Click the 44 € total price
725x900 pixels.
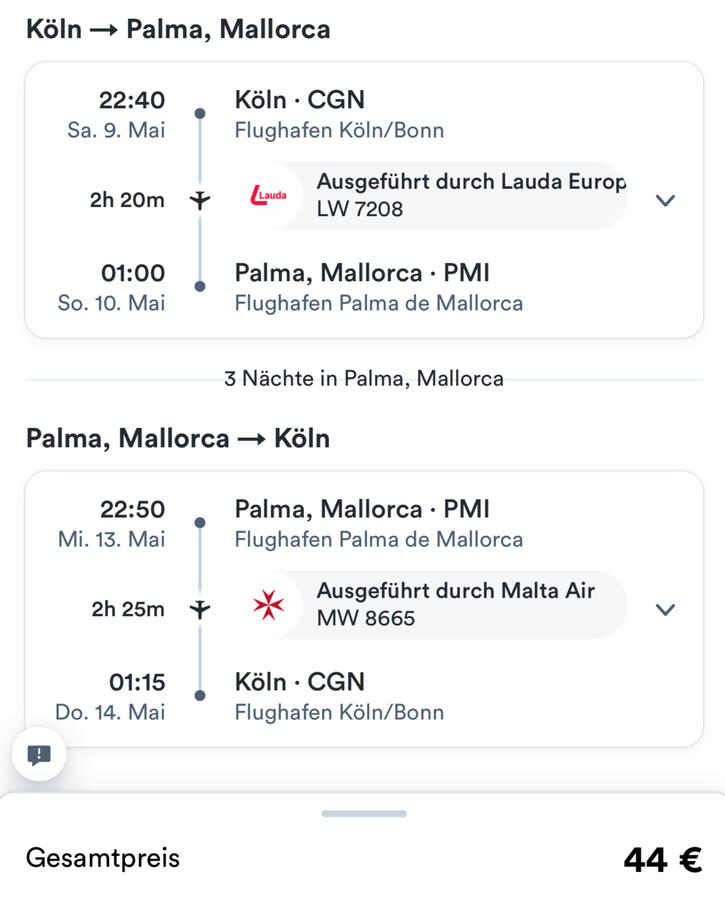coord(662,859)
